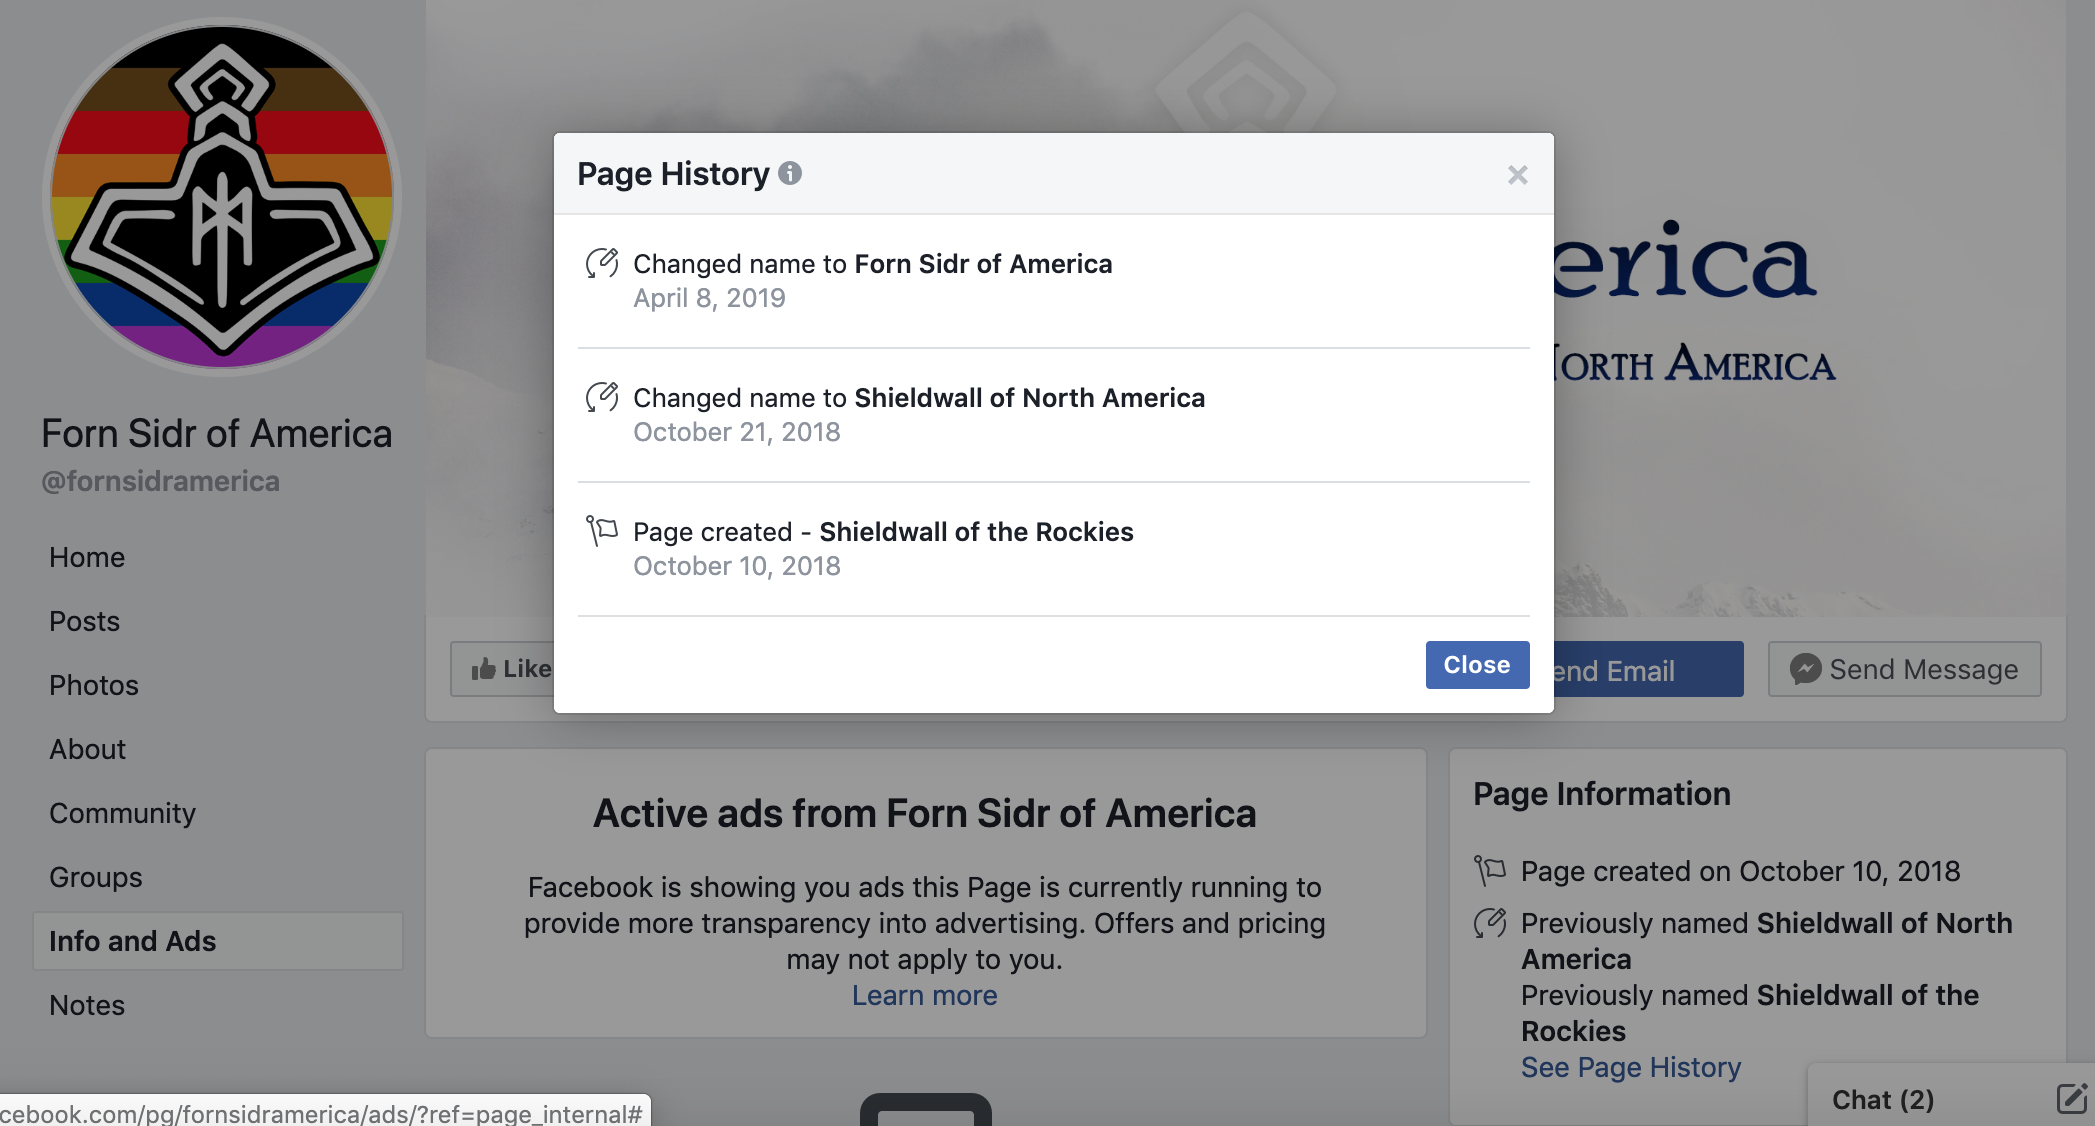This screenshot has height=1126, width=2095.
Task: Click the Send Email button
Action: tap(1648, 670)
